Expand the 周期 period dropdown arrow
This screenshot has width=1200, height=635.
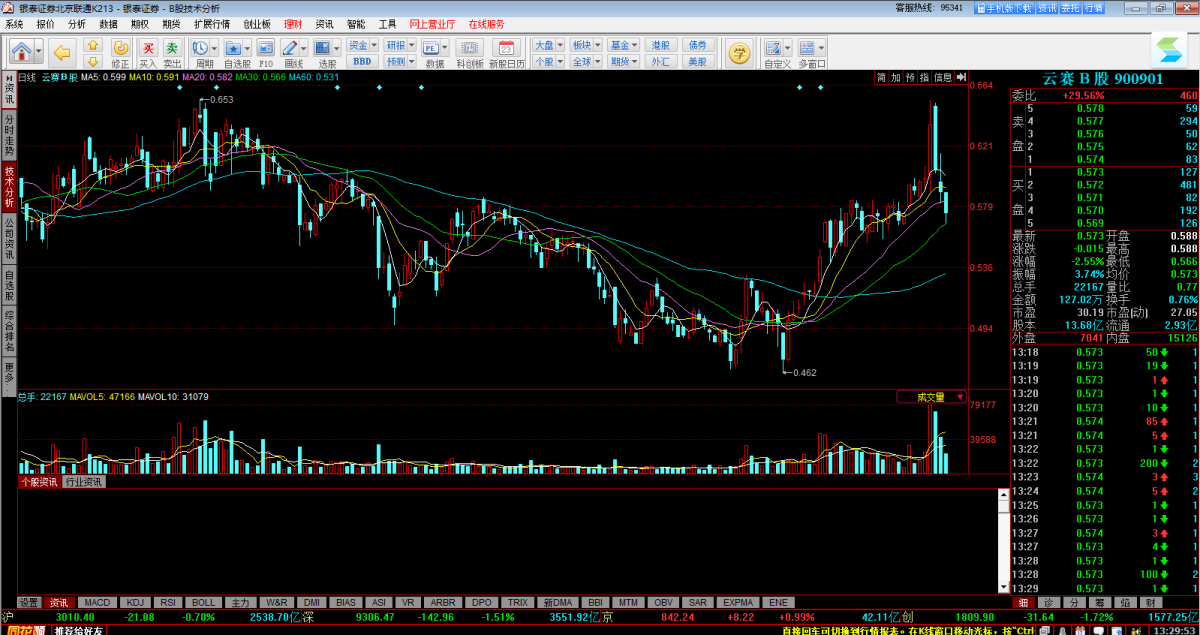click(x=214, y=48)
